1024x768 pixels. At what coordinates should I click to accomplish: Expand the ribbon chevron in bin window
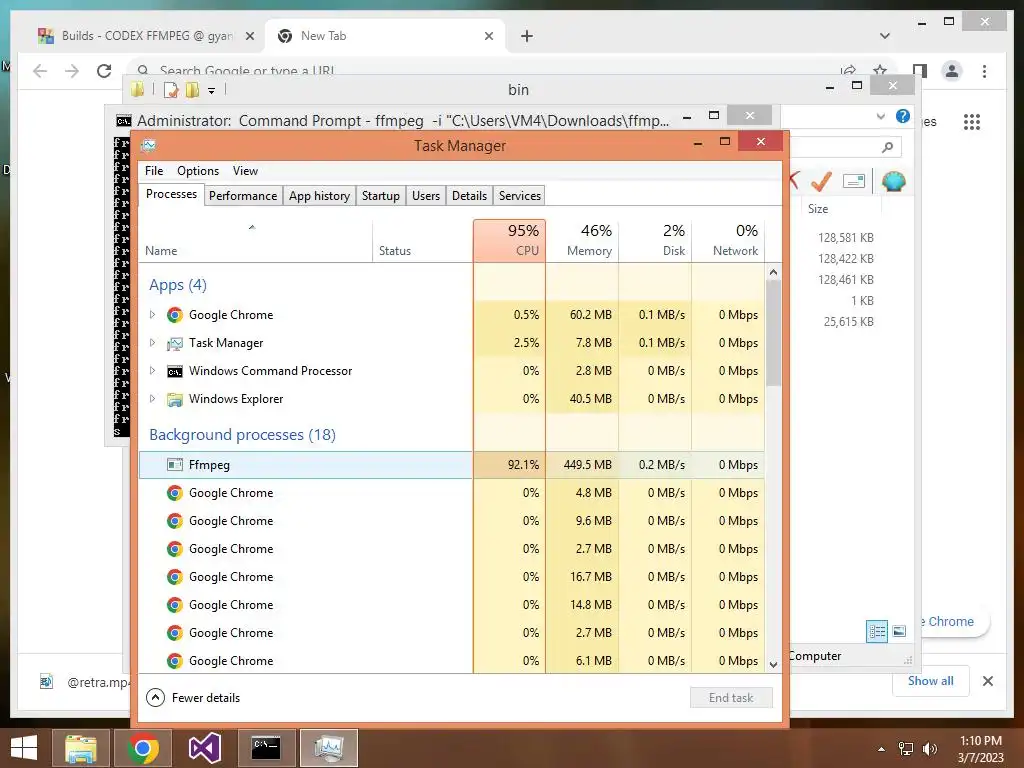coord(880,117)
